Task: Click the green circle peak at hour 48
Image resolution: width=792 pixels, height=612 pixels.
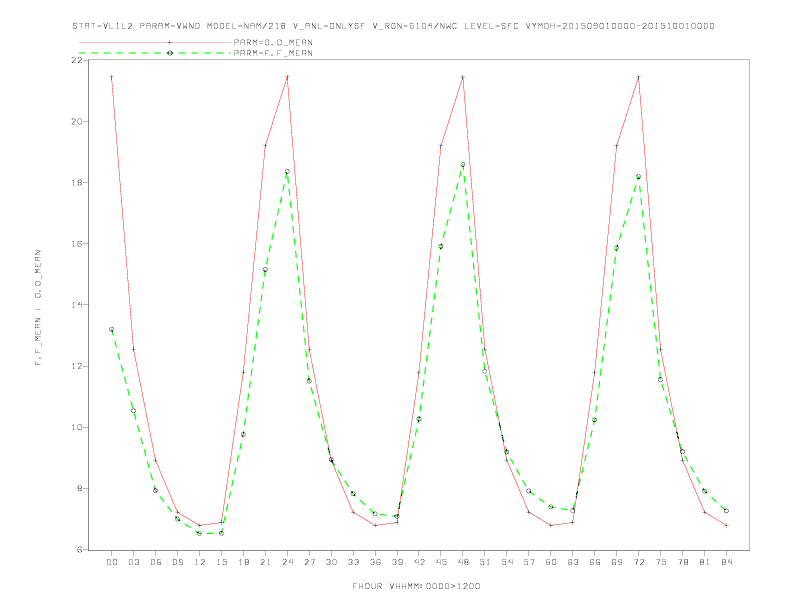Action: (463, 165)
